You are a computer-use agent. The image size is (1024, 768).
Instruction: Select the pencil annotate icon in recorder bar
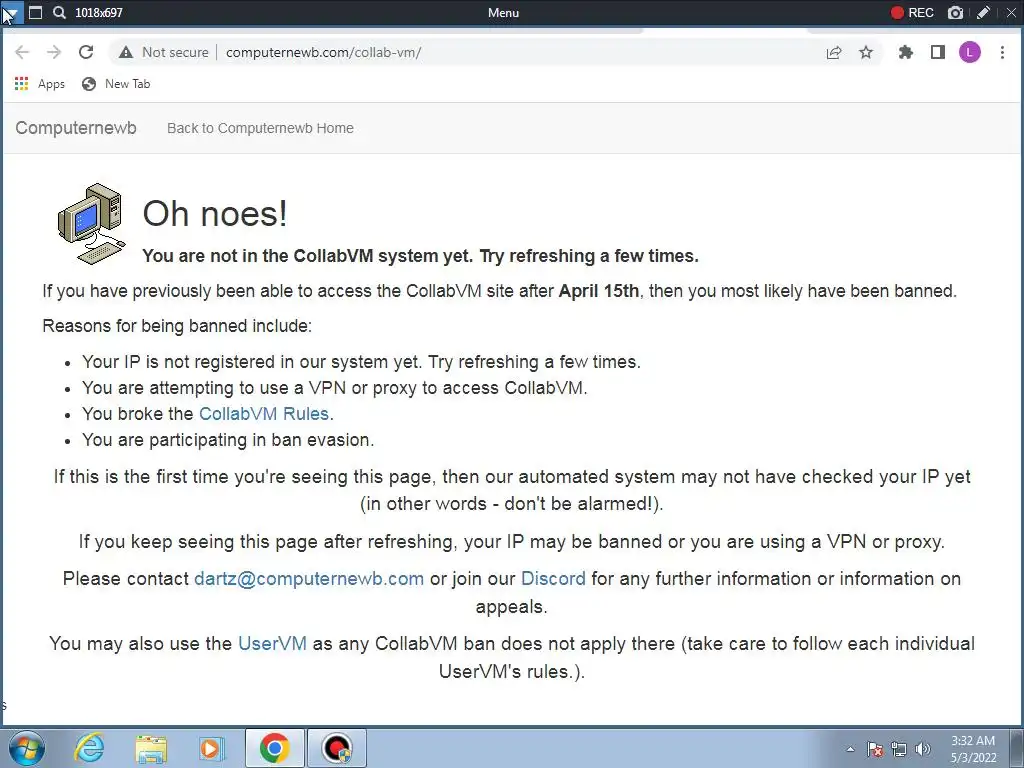(983, 12)
